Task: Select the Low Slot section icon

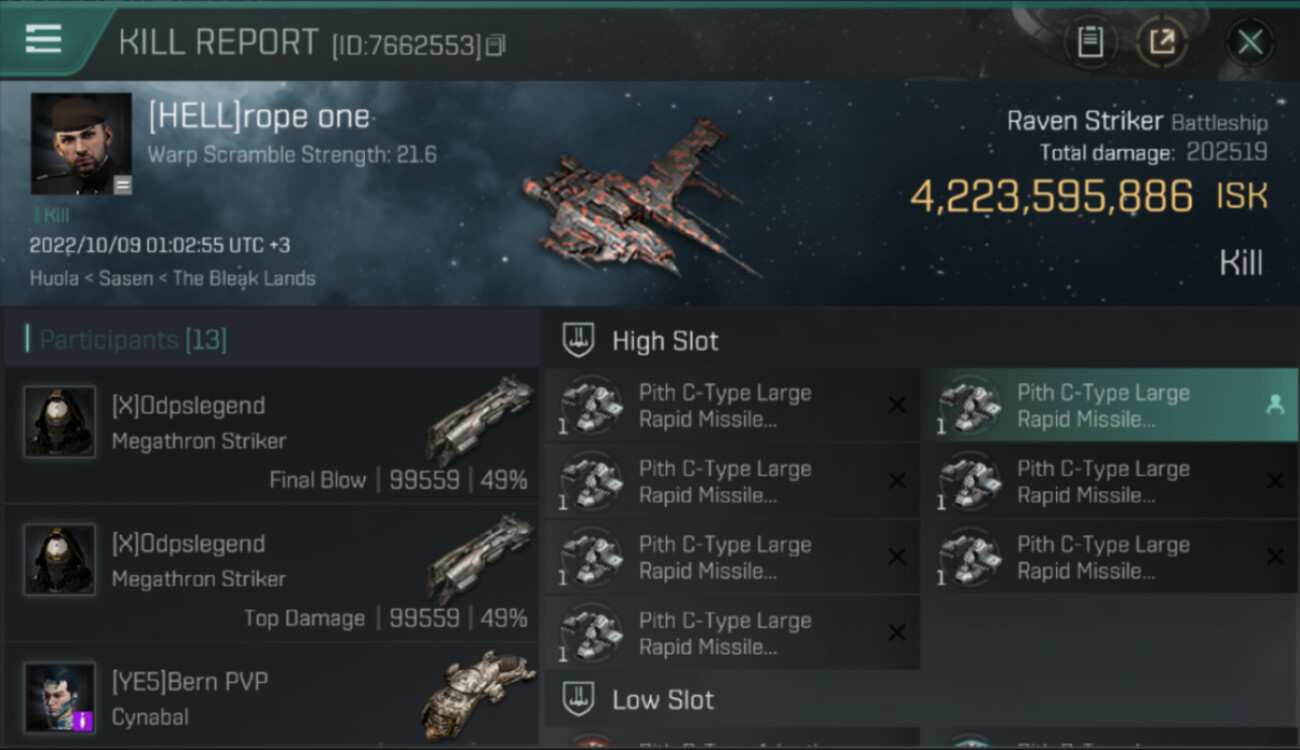Action: 579,699
